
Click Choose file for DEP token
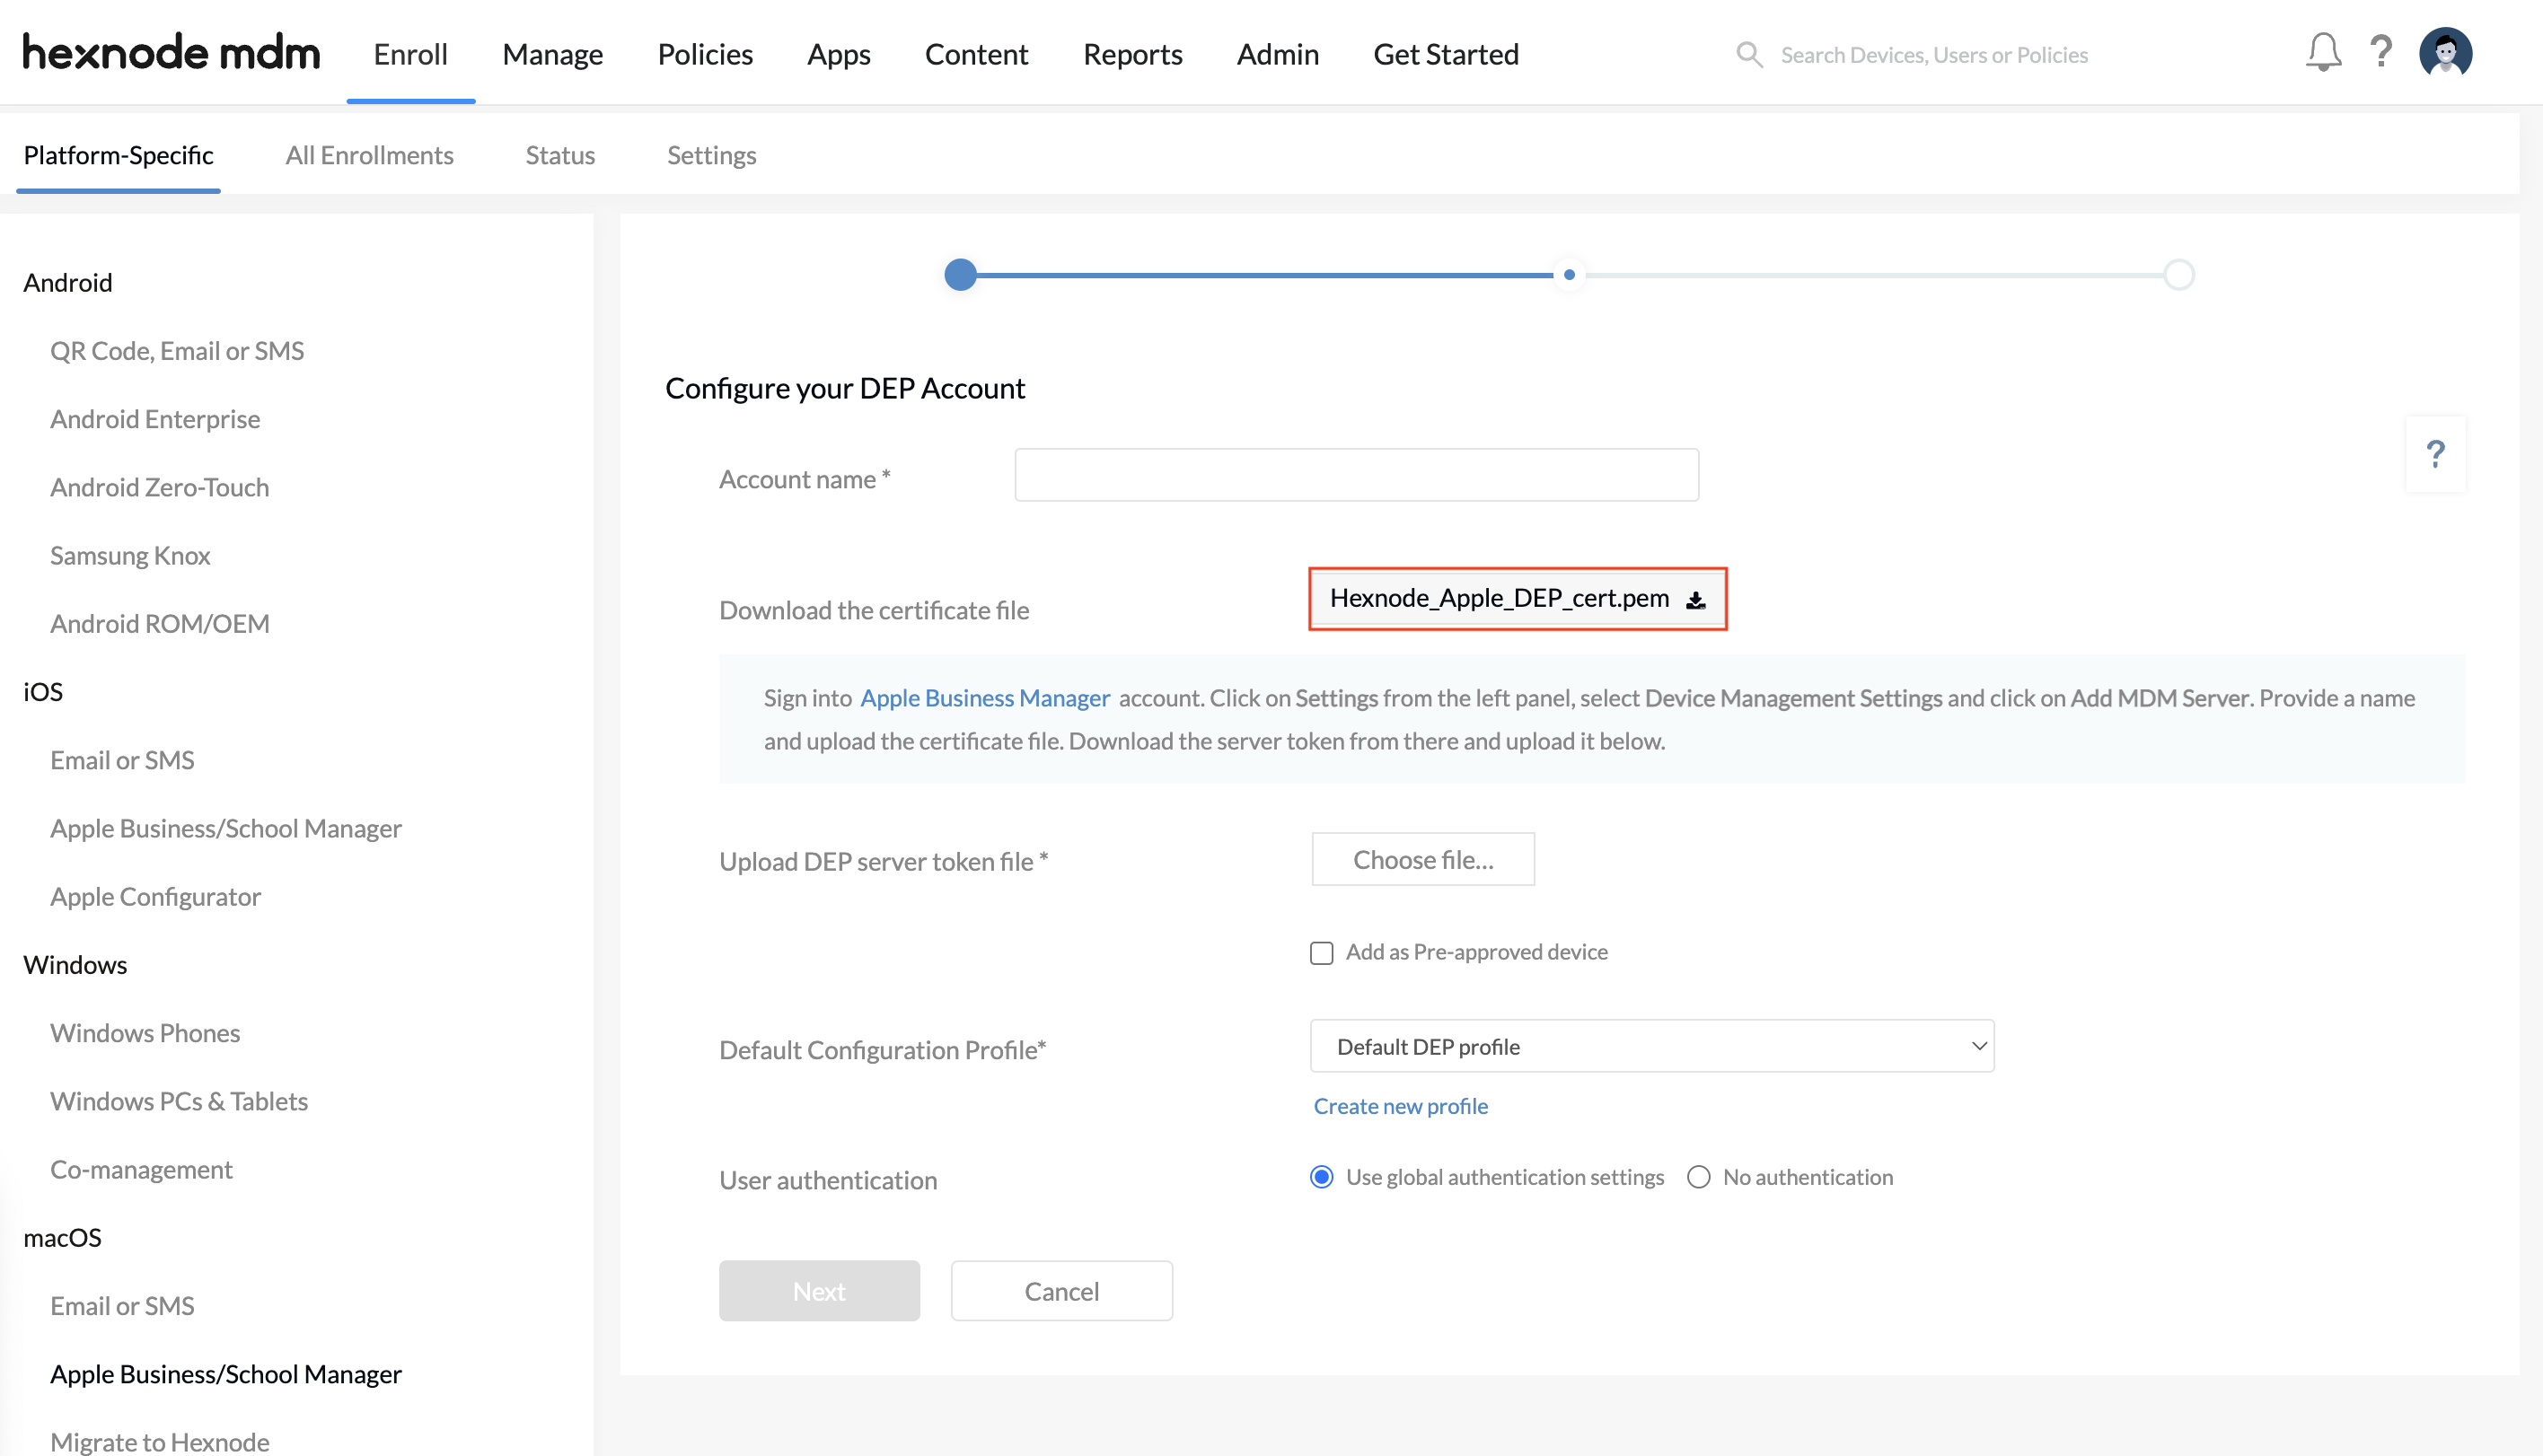click(1423, 859)
